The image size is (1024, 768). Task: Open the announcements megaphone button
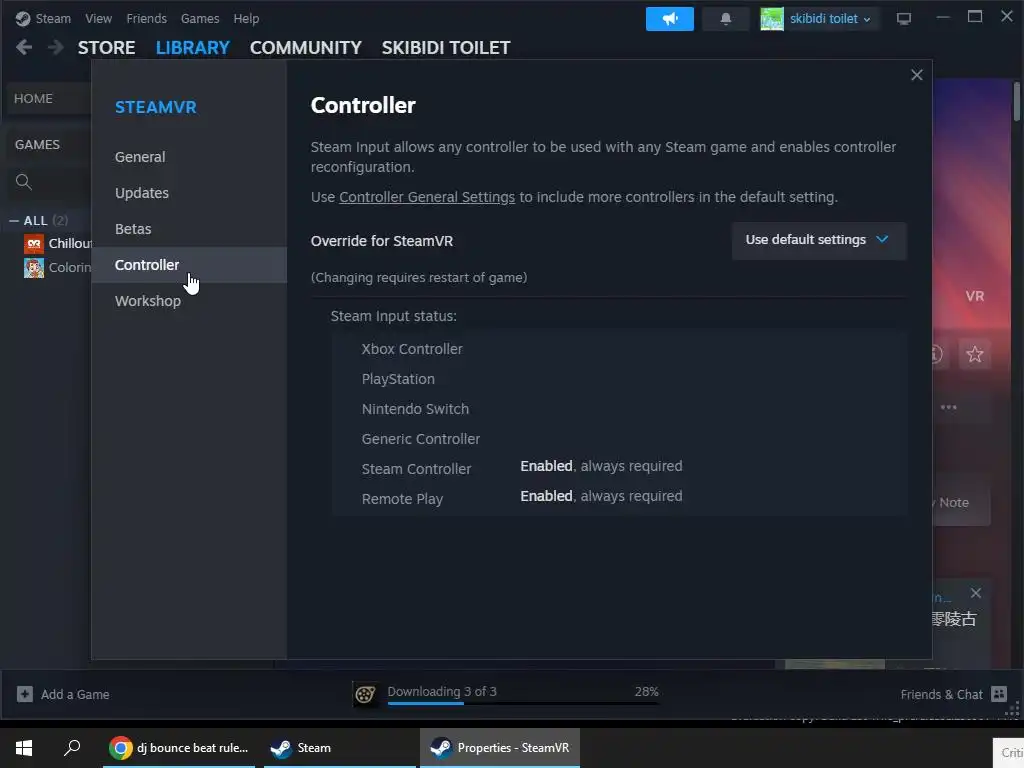tap(669, 19)
